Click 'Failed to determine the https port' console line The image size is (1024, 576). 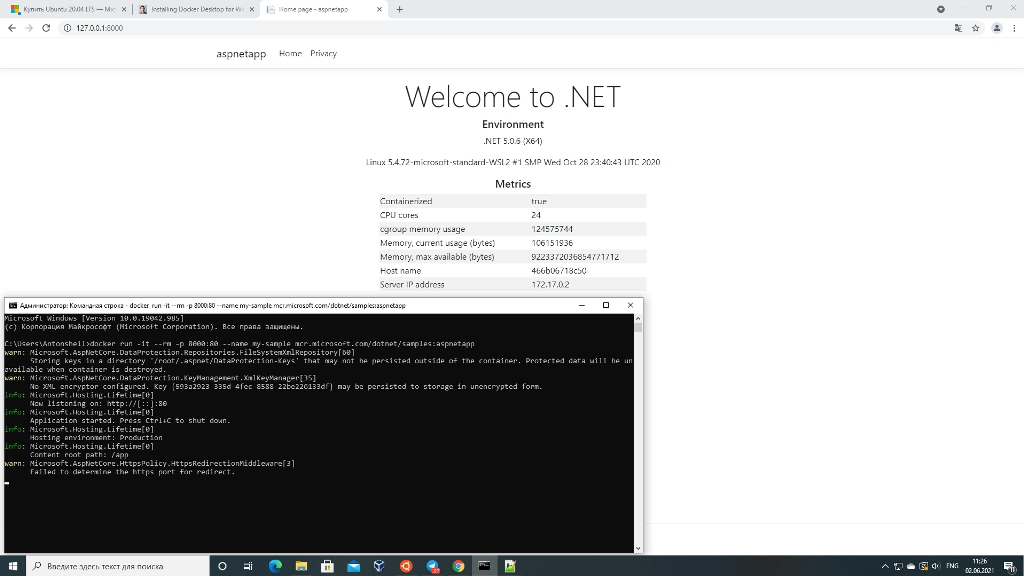click(132, 472)
